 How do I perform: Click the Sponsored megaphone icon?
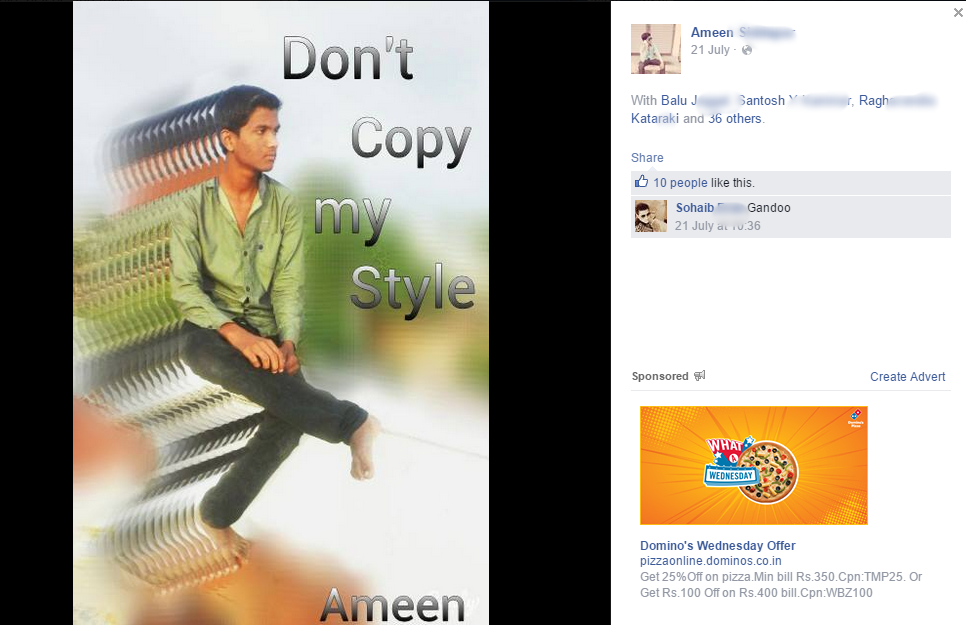pos(699,375)
